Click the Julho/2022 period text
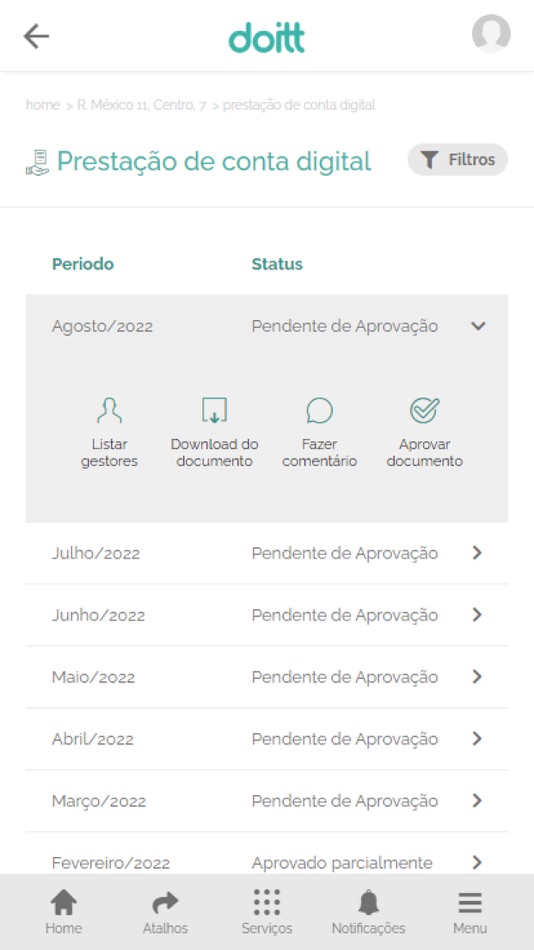This screenshot has width=534, height=950. click(96, 553)
